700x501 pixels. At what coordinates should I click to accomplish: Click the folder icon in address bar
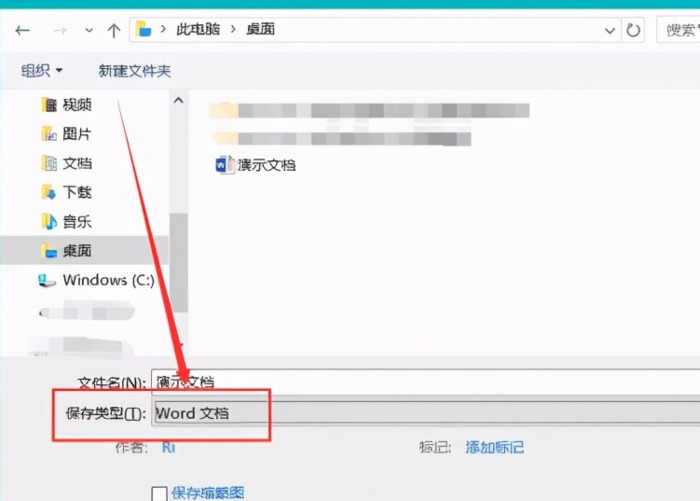[x=143, y=29]
